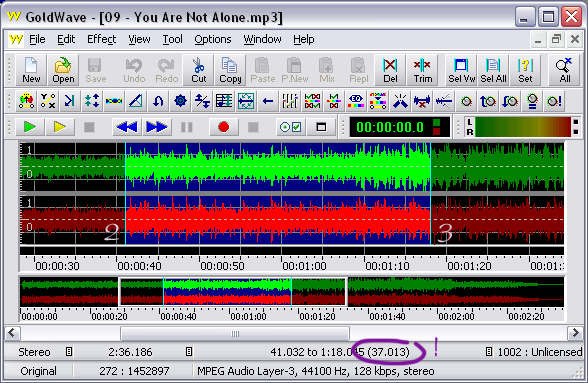Start playback with the green Play button
Screen dimensions: 588x383
30,127
